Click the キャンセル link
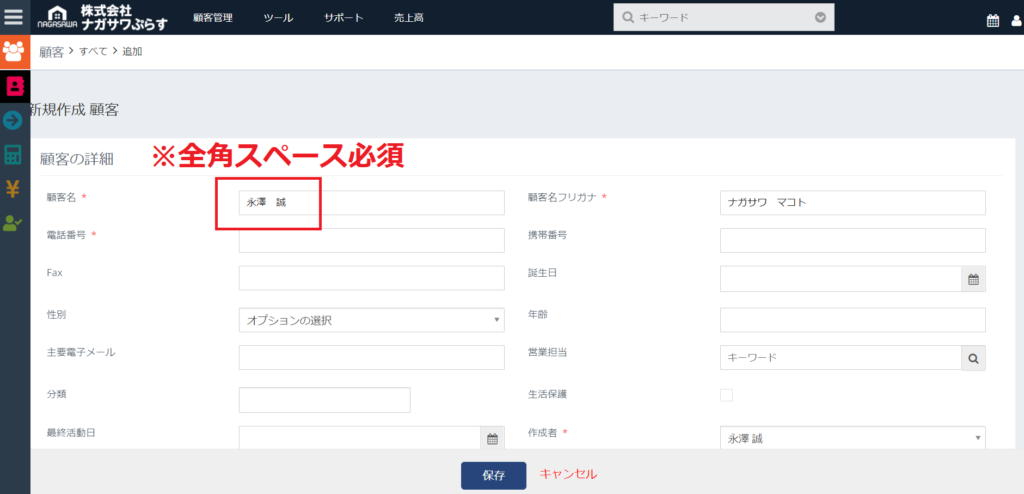The image size is (1024, 494). [568, 474]
